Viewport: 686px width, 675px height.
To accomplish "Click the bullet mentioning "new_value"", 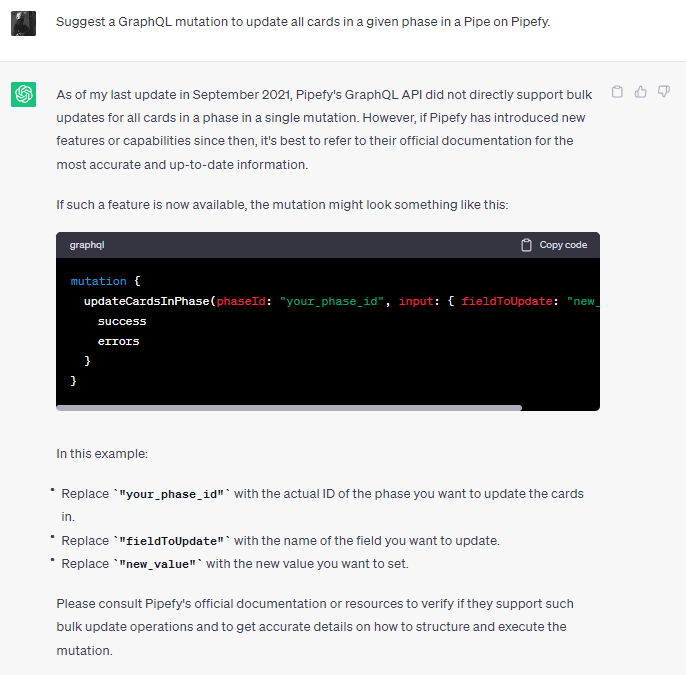I will pos(235,564).
